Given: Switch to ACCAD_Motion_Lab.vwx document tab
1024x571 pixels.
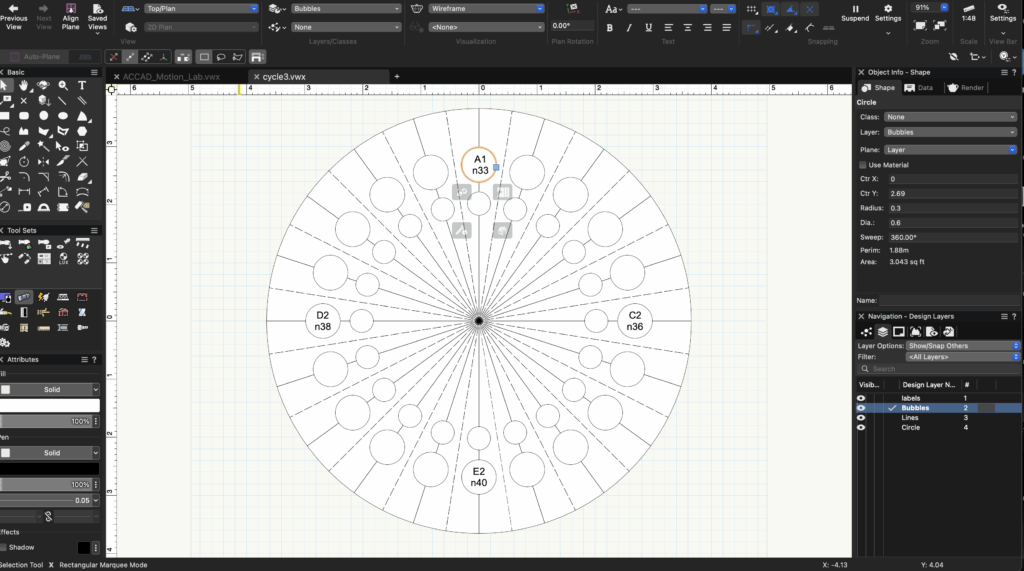Looking at the screenshot, I should pyautogui.click(x=171, y=76).
